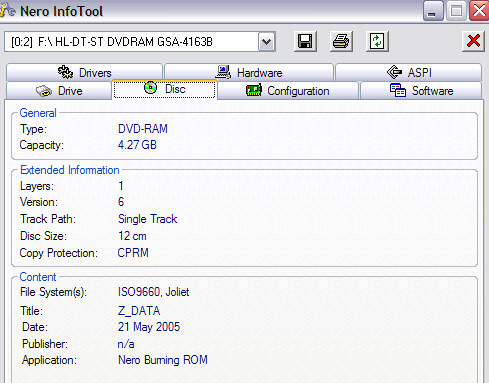
Task: Click the File System(s) label
Action: (x=53, y=292)
